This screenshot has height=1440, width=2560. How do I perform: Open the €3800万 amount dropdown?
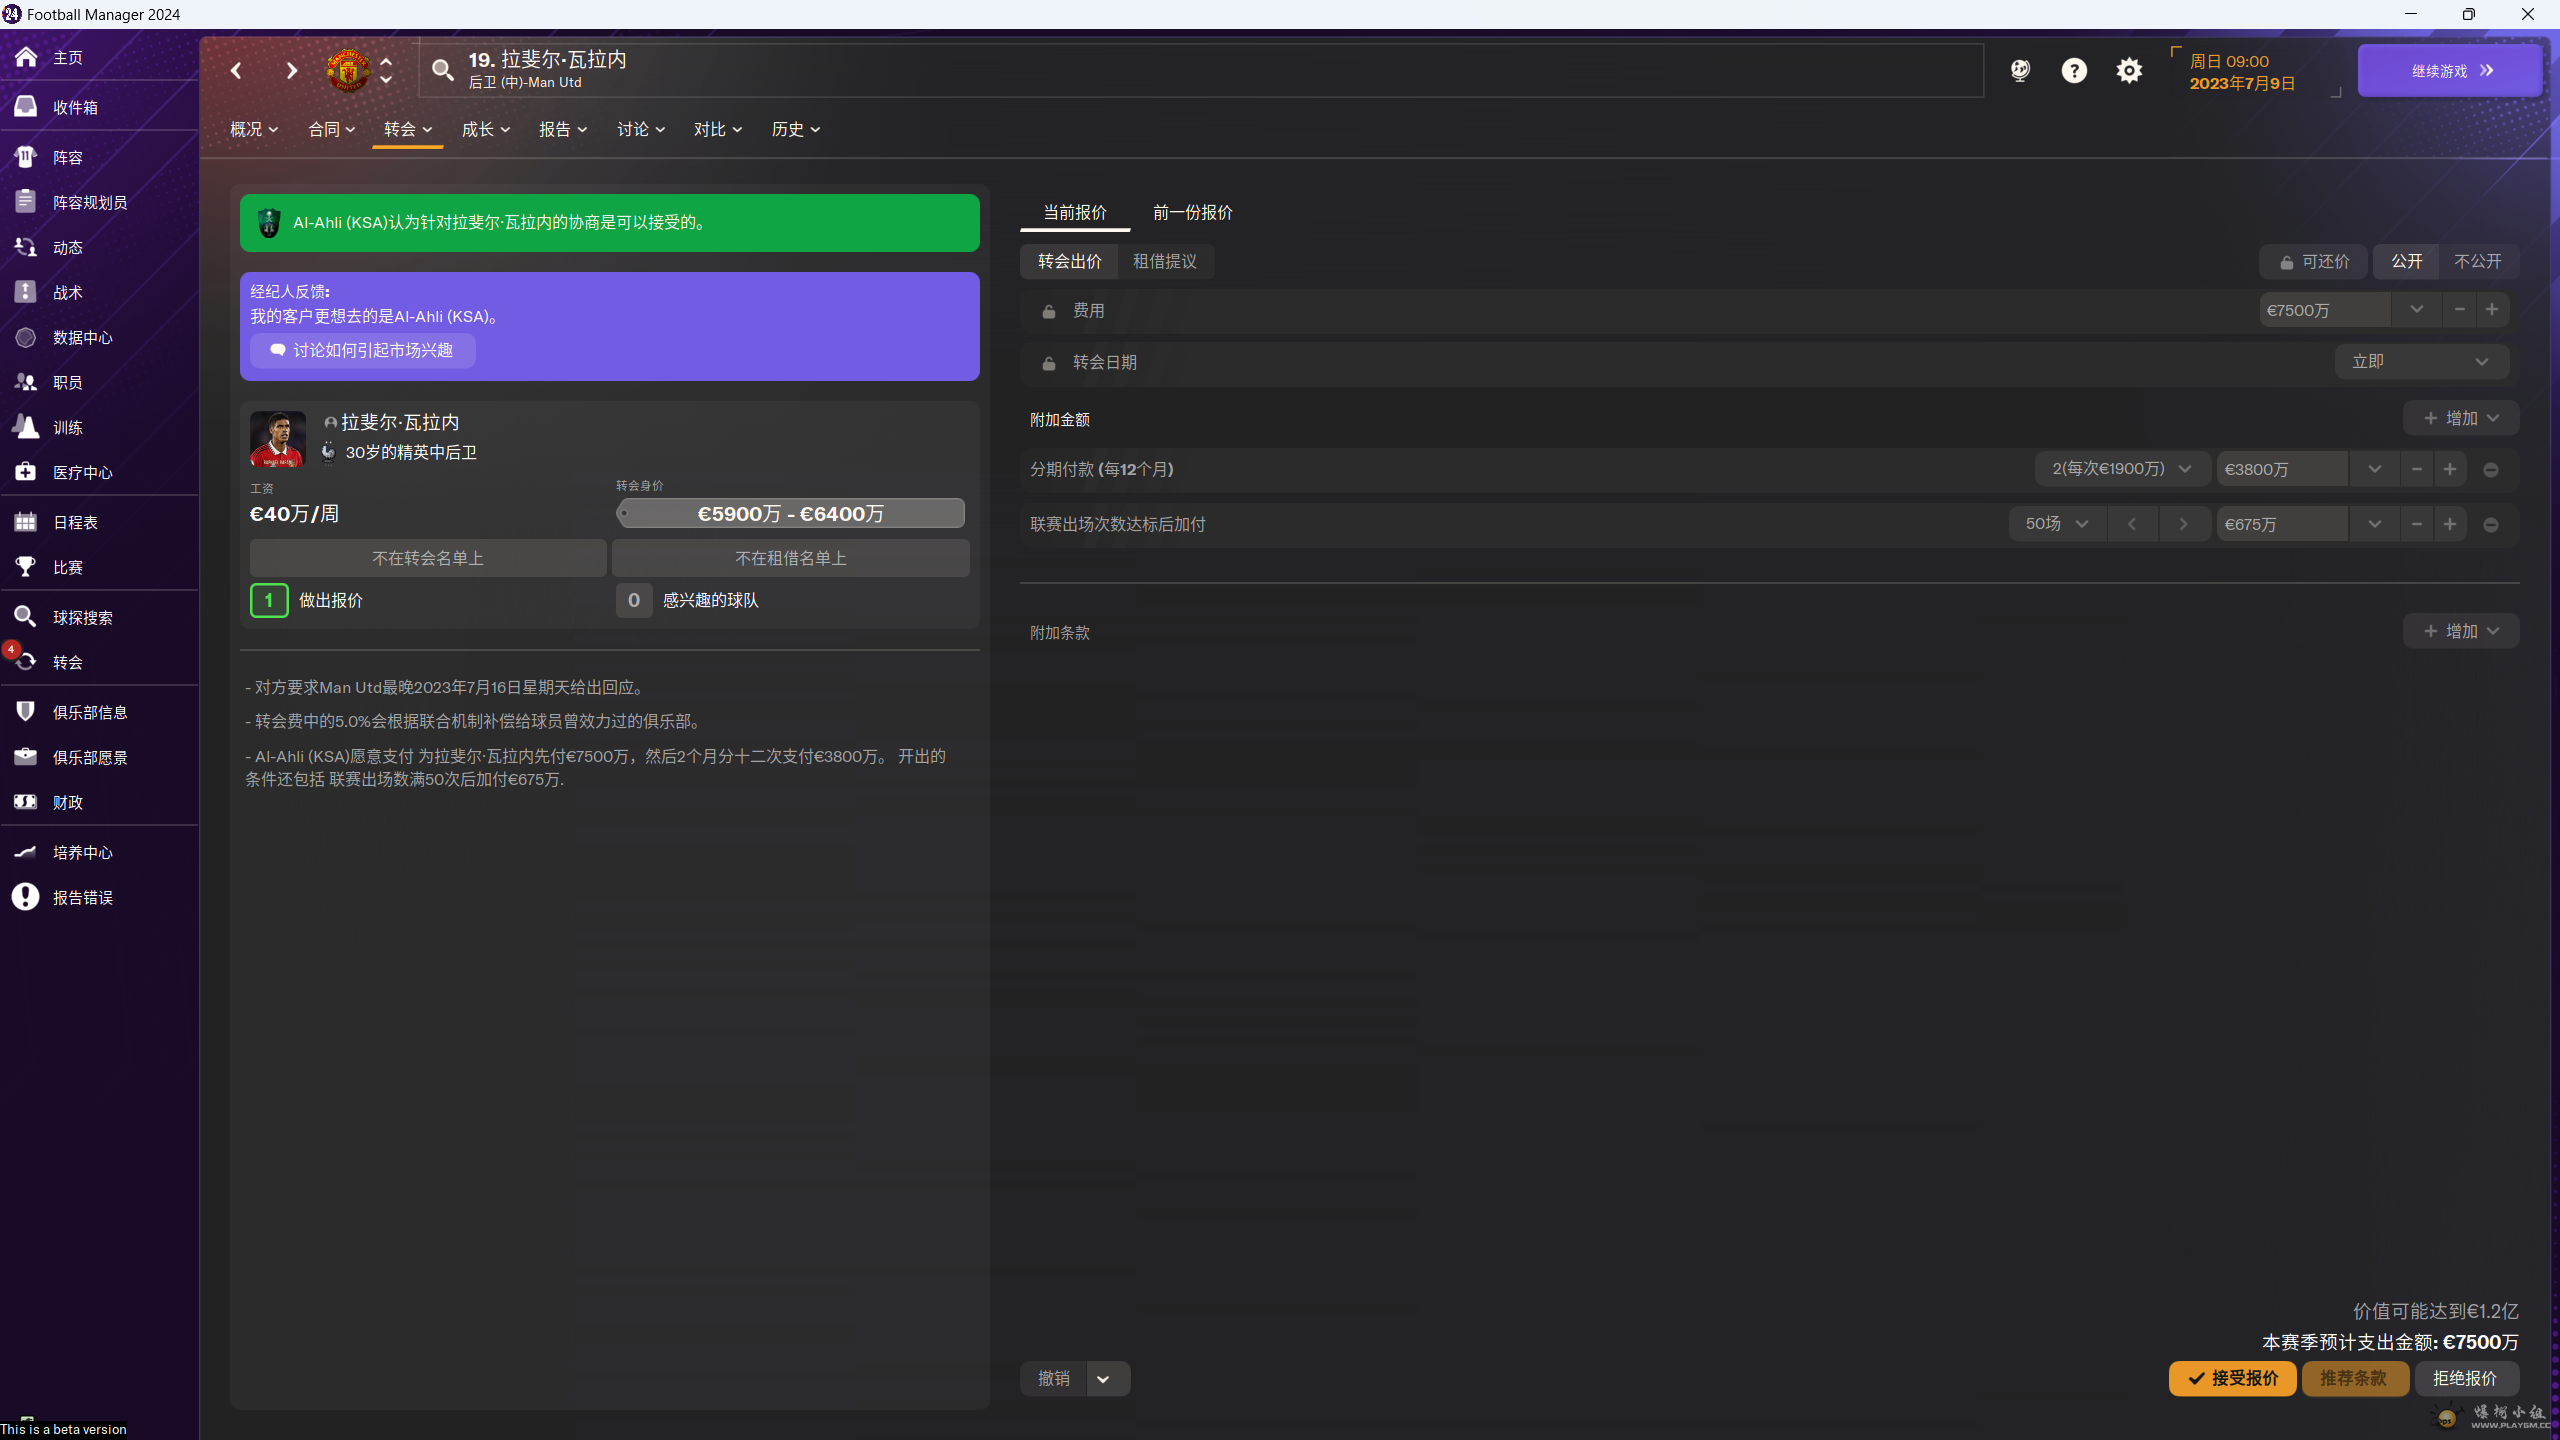[2374, 469]
